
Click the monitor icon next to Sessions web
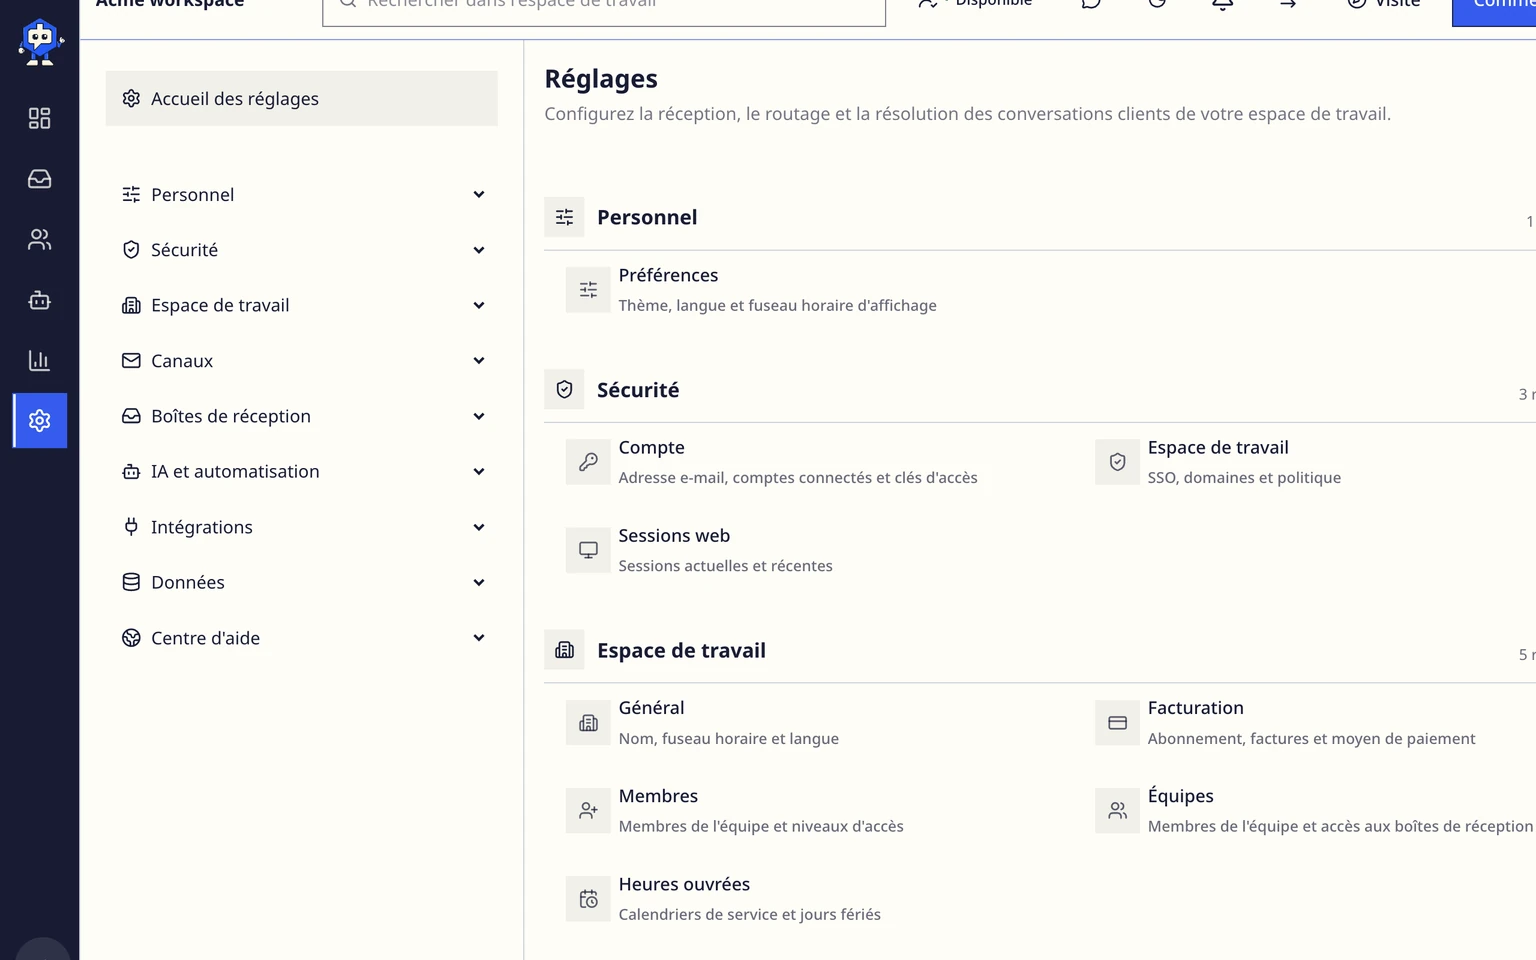pyautogui.click(x=588, y=550)
